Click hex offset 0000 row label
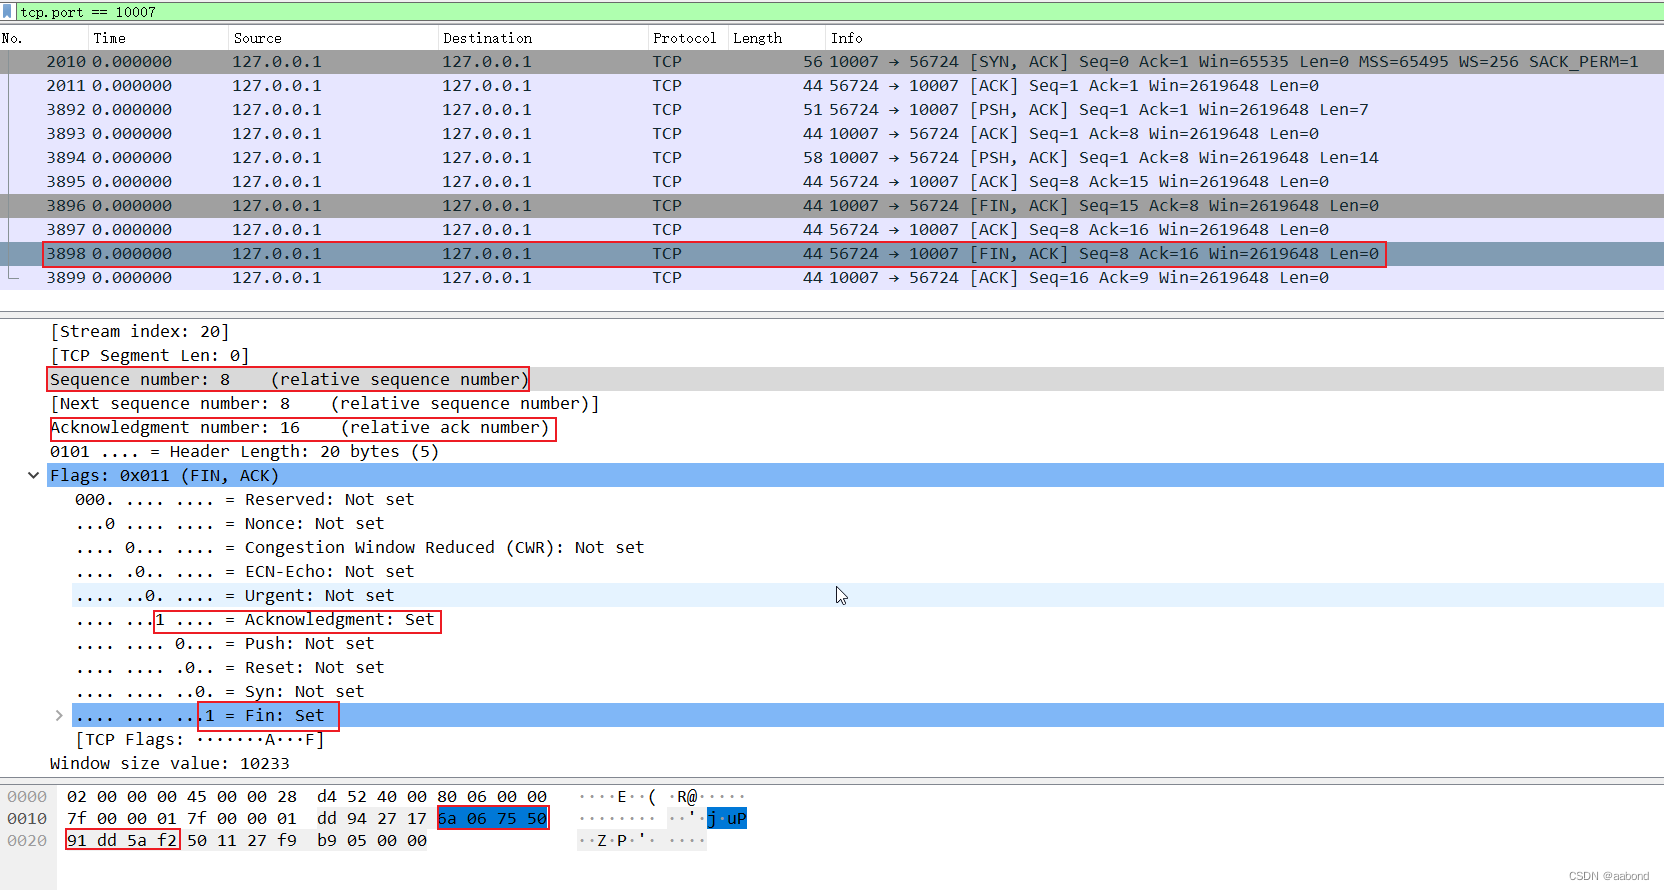1664x890 pixels. point(27,797)
